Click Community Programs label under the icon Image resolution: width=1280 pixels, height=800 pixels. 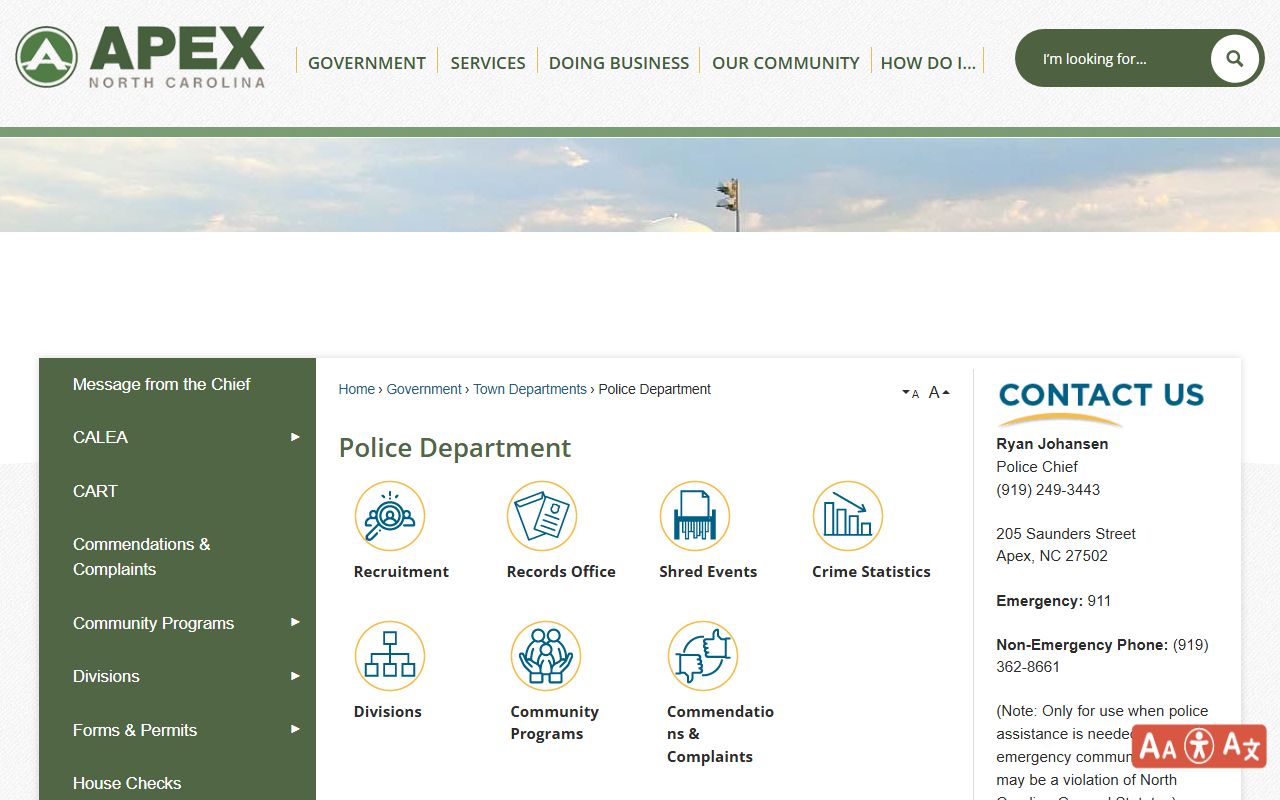pyautogui.click(x=555, y=723)
